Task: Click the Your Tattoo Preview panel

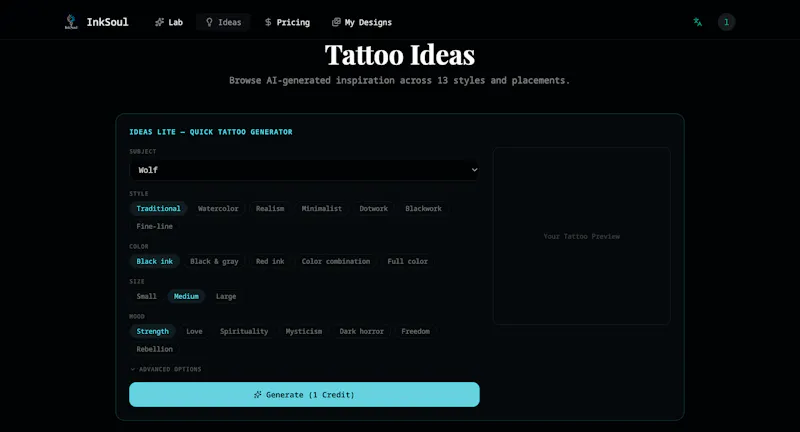Action: click(x=582, y=236)
